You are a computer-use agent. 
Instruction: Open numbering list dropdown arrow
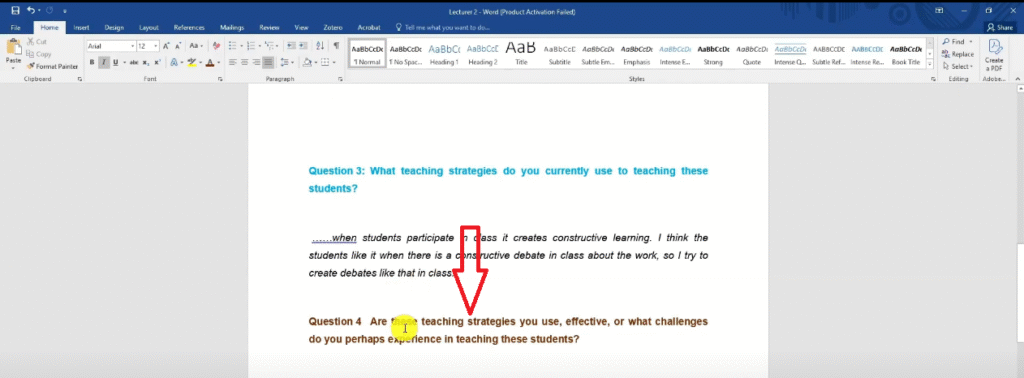click(259, 46)
